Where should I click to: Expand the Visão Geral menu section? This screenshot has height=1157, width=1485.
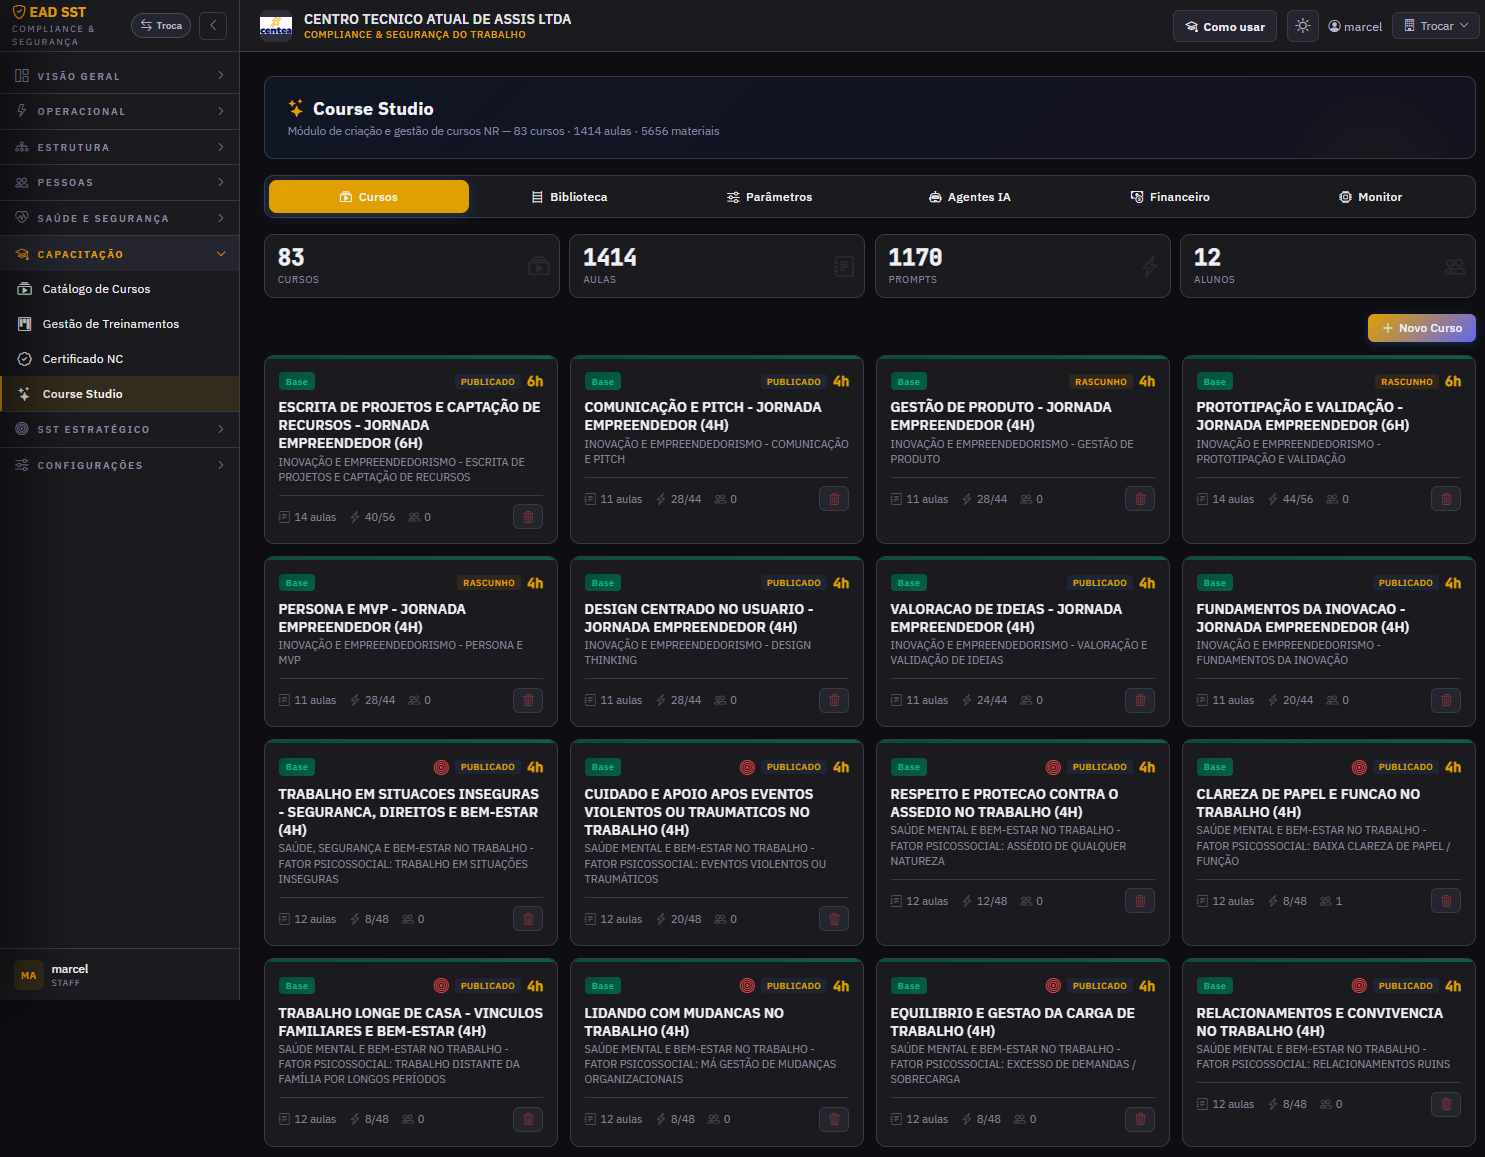point(119,76)
